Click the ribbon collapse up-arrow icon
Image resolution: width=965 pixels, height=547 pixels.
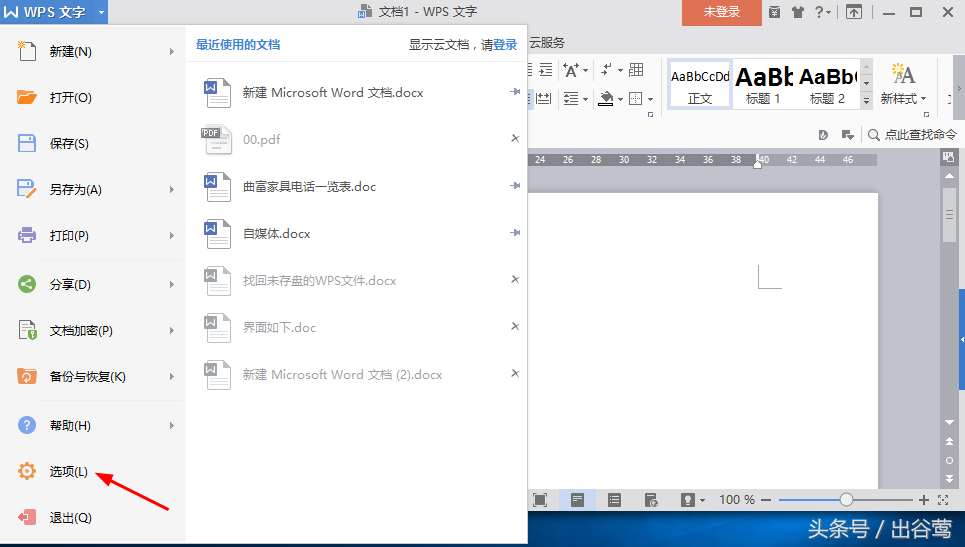(x=854, y=12)
